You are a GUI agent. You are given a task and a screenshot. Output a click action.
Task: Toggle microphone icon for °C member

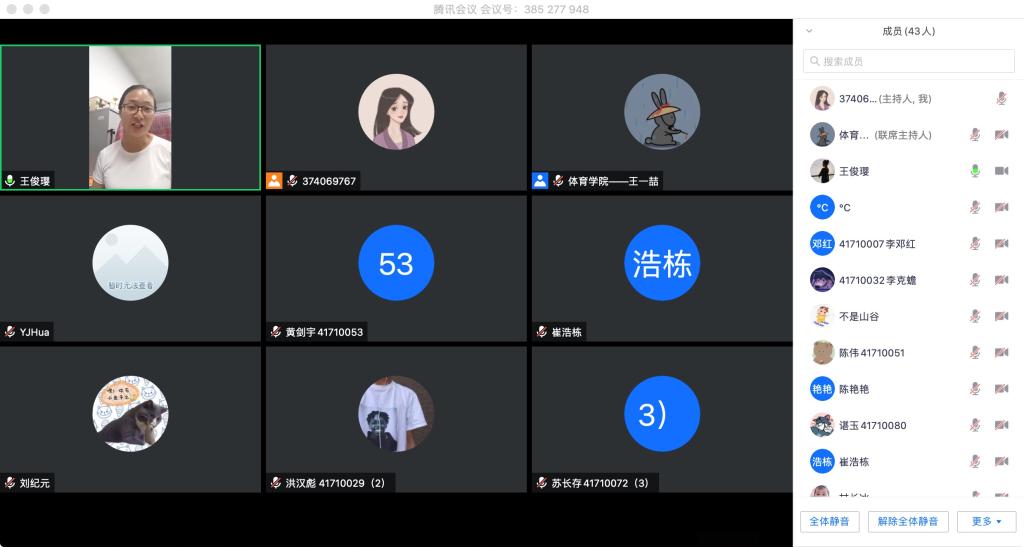974,207
